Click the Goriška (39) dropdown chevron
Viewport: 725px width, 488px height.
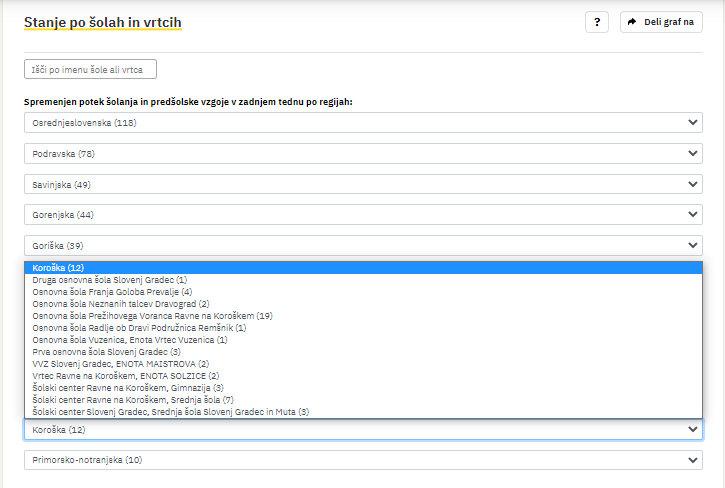694,246
